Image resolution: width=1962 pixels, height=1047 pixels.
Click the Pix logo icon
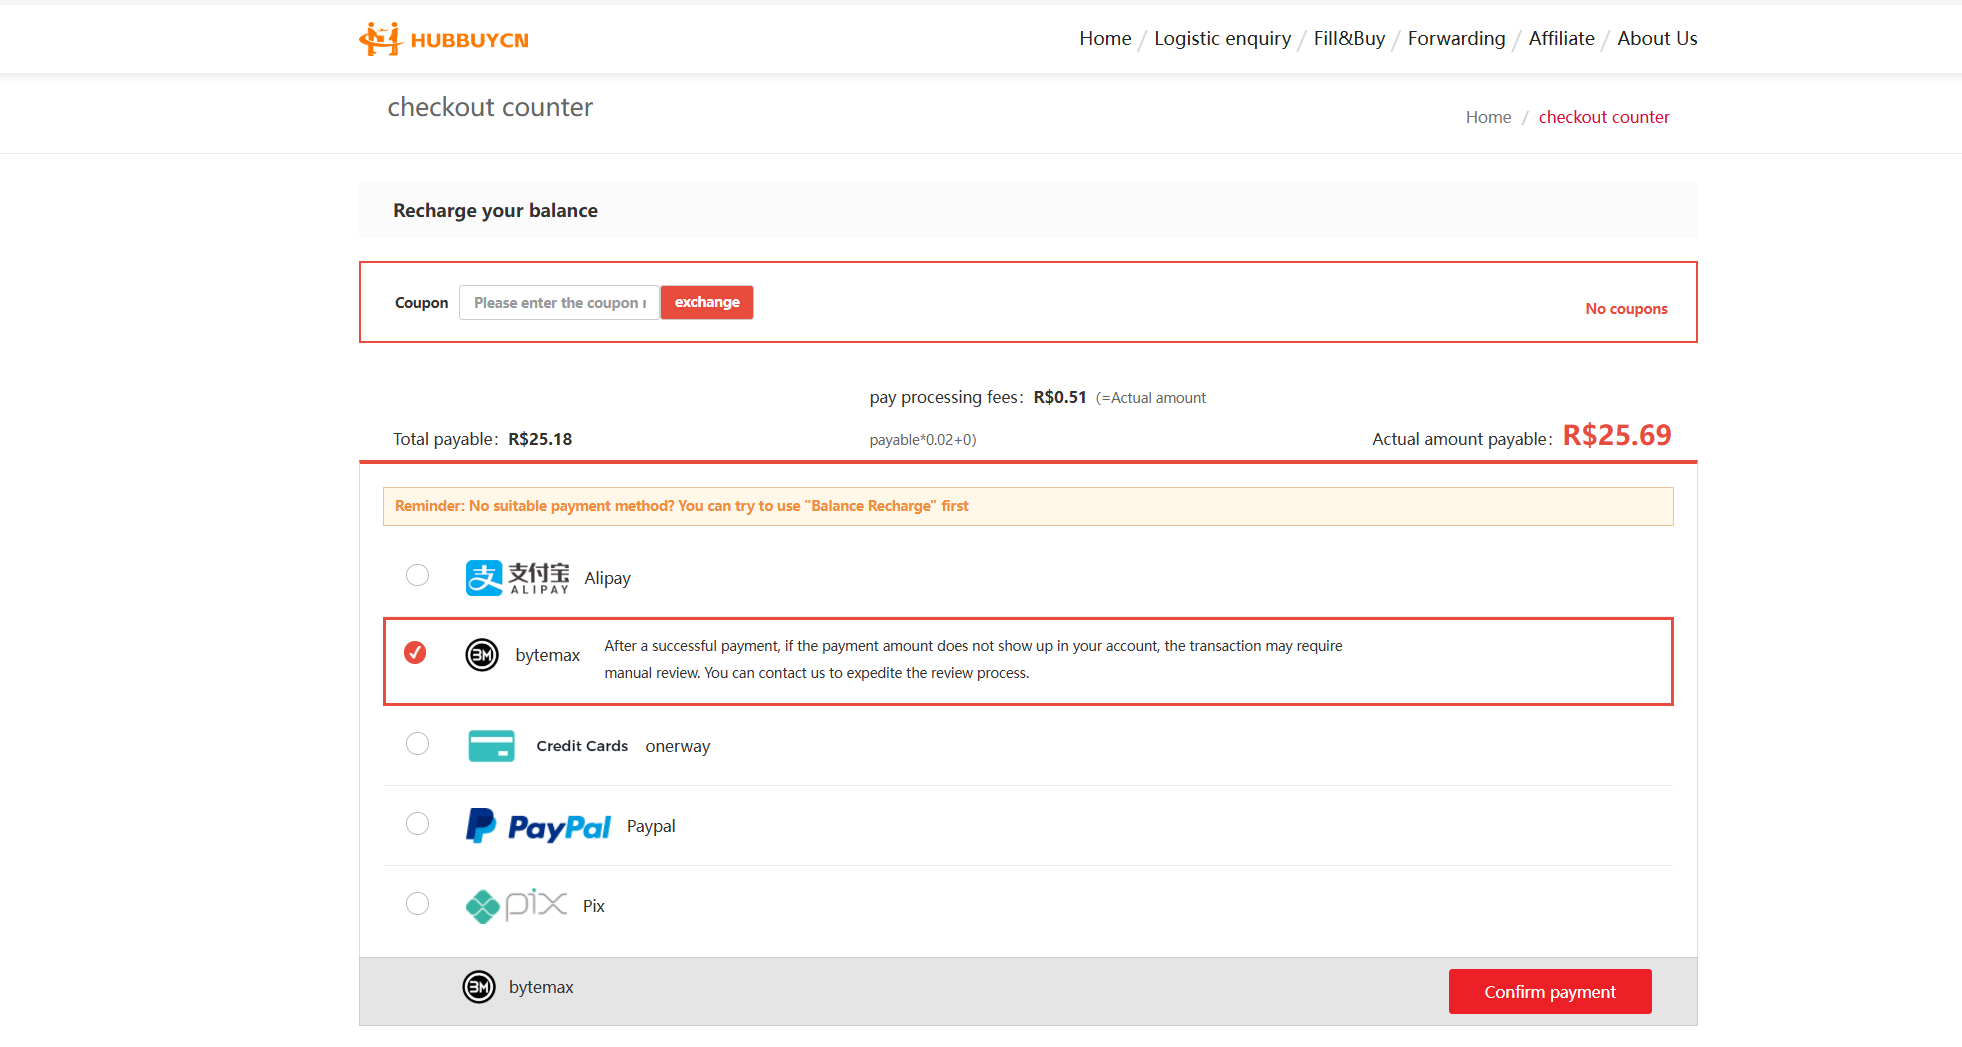[x=516, y=905]
